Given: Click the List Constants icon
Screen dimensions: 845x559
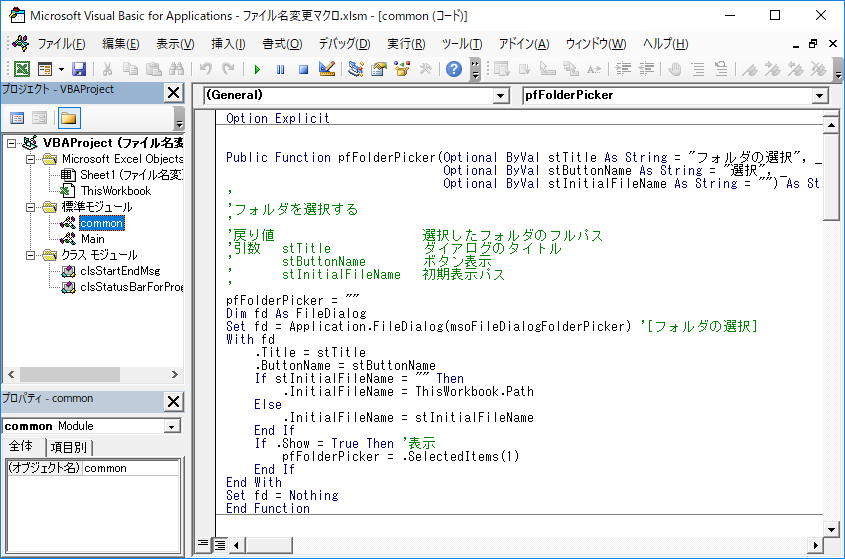Looking at the screenshot, I should click(524, 69).
